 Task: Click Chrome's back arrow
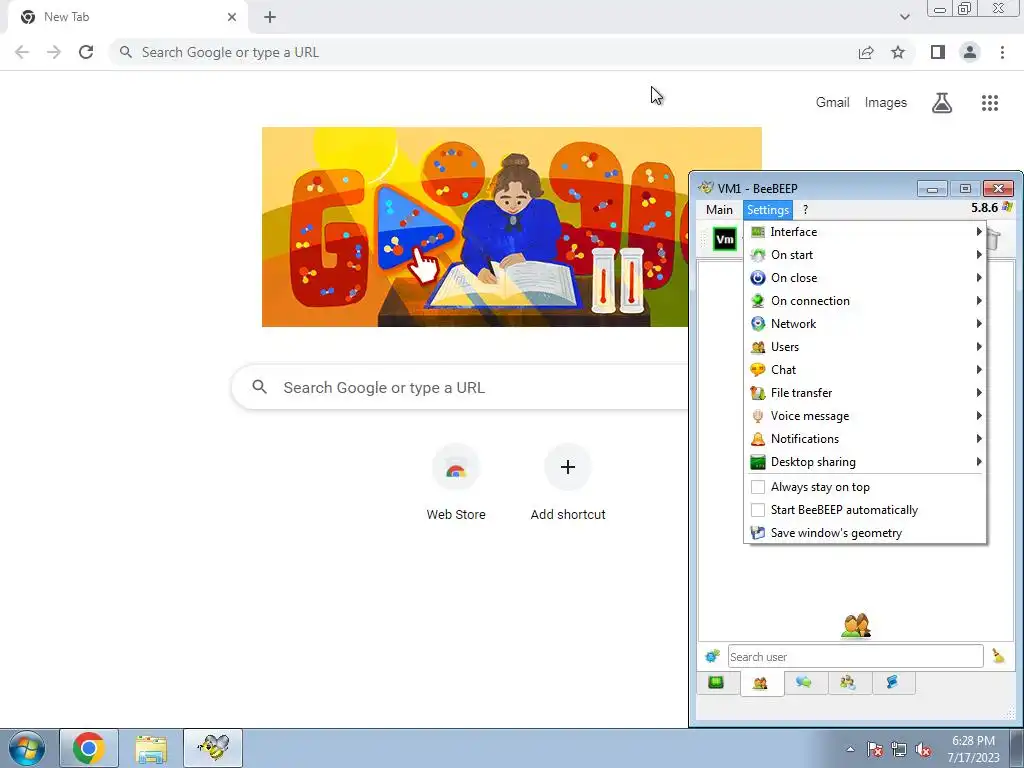click(22, 52)
